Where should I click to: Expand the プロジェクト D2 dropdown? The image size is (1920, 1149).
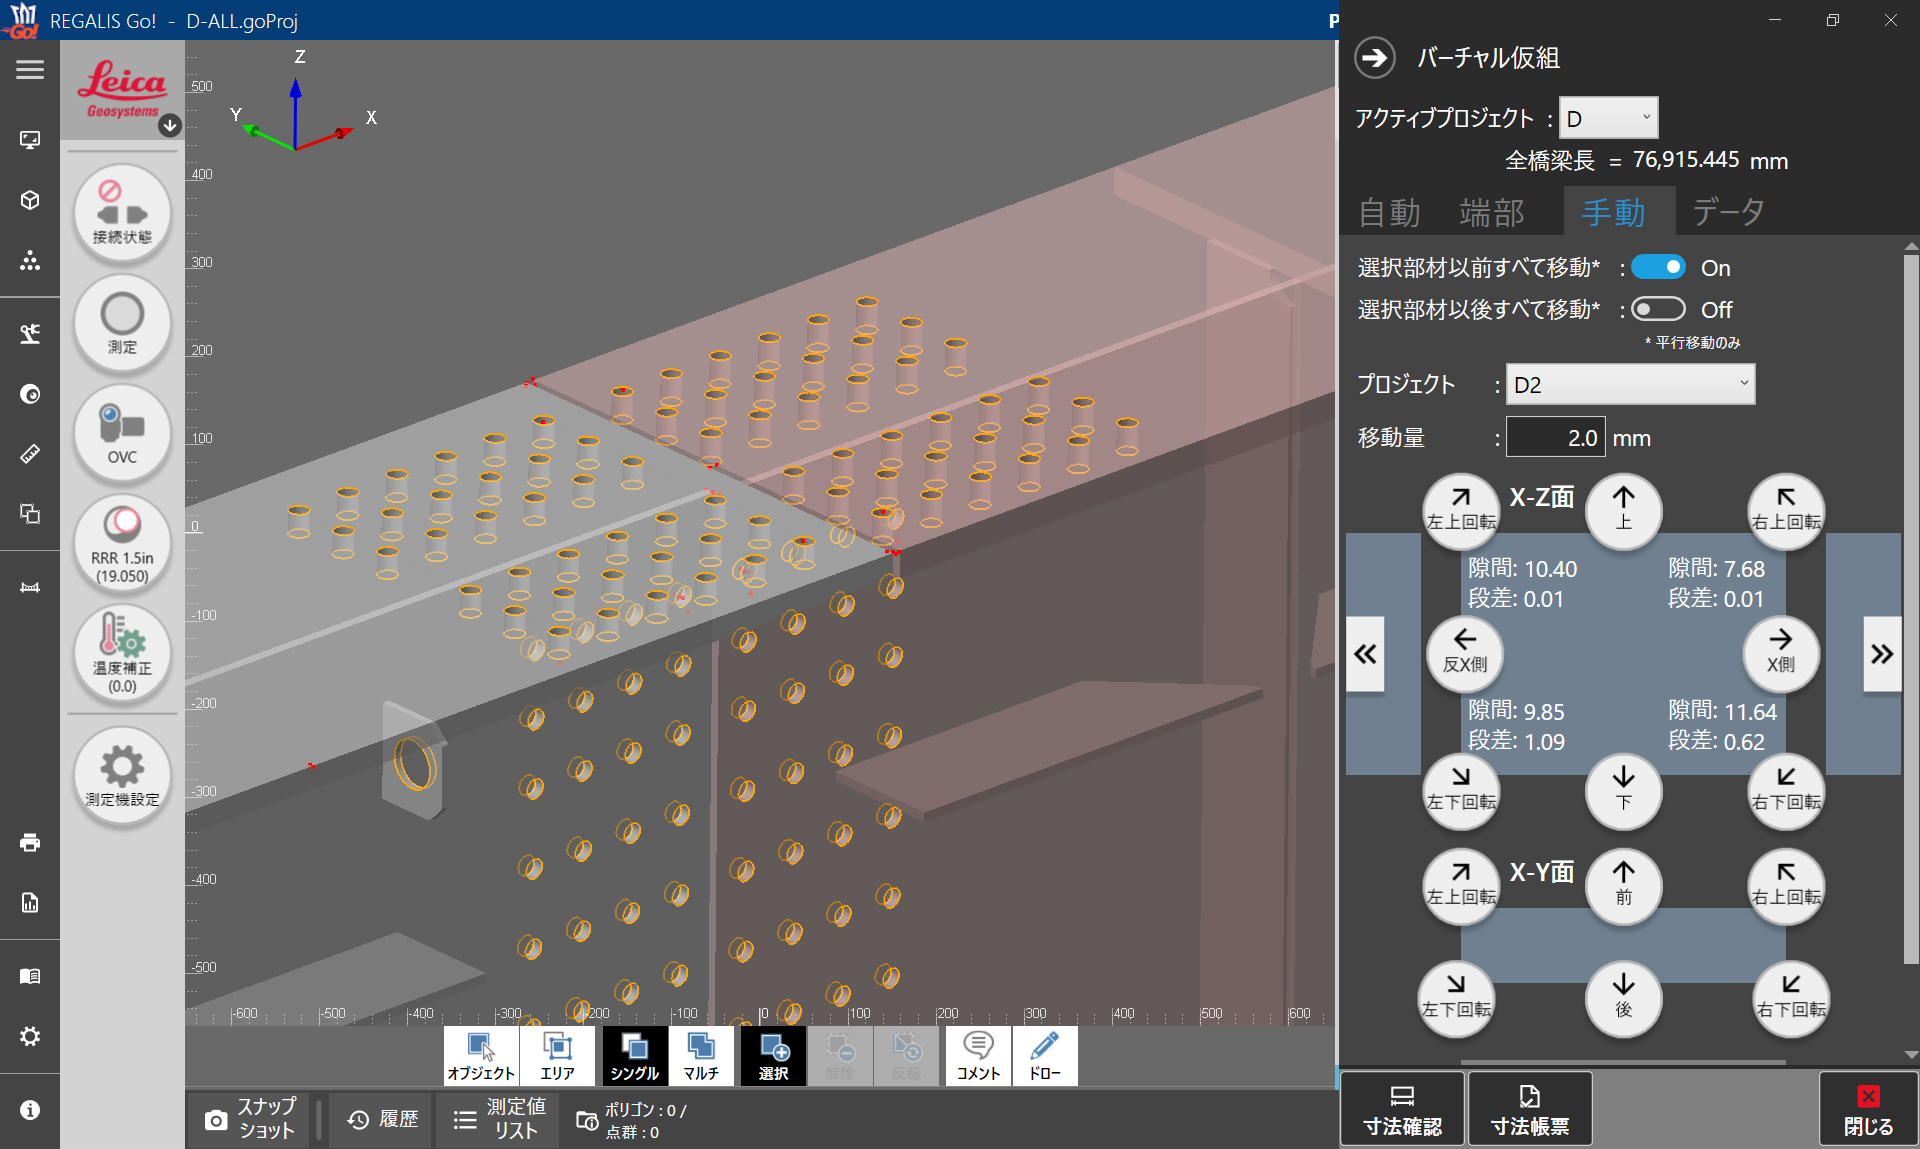point(1630,385)
